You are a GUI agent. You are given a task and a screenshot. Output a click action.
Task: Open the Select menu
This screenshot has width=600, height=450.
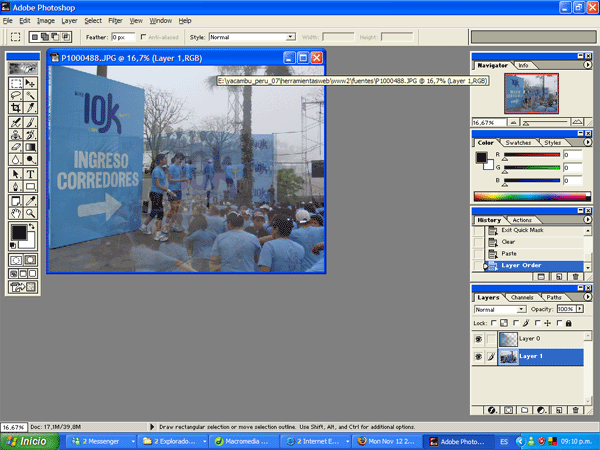coord(93,21)
